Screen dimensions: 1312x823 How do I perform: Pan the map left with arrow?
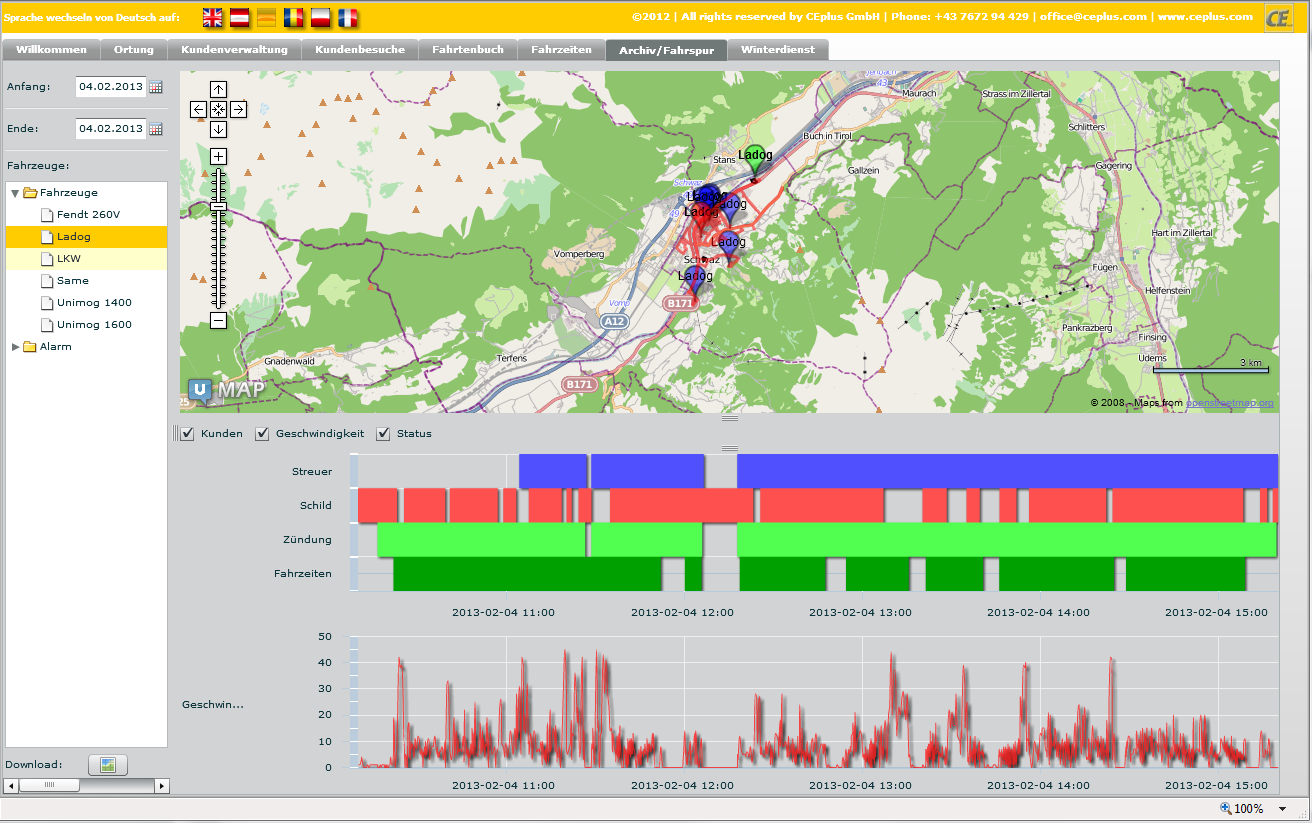coord(198,109)
